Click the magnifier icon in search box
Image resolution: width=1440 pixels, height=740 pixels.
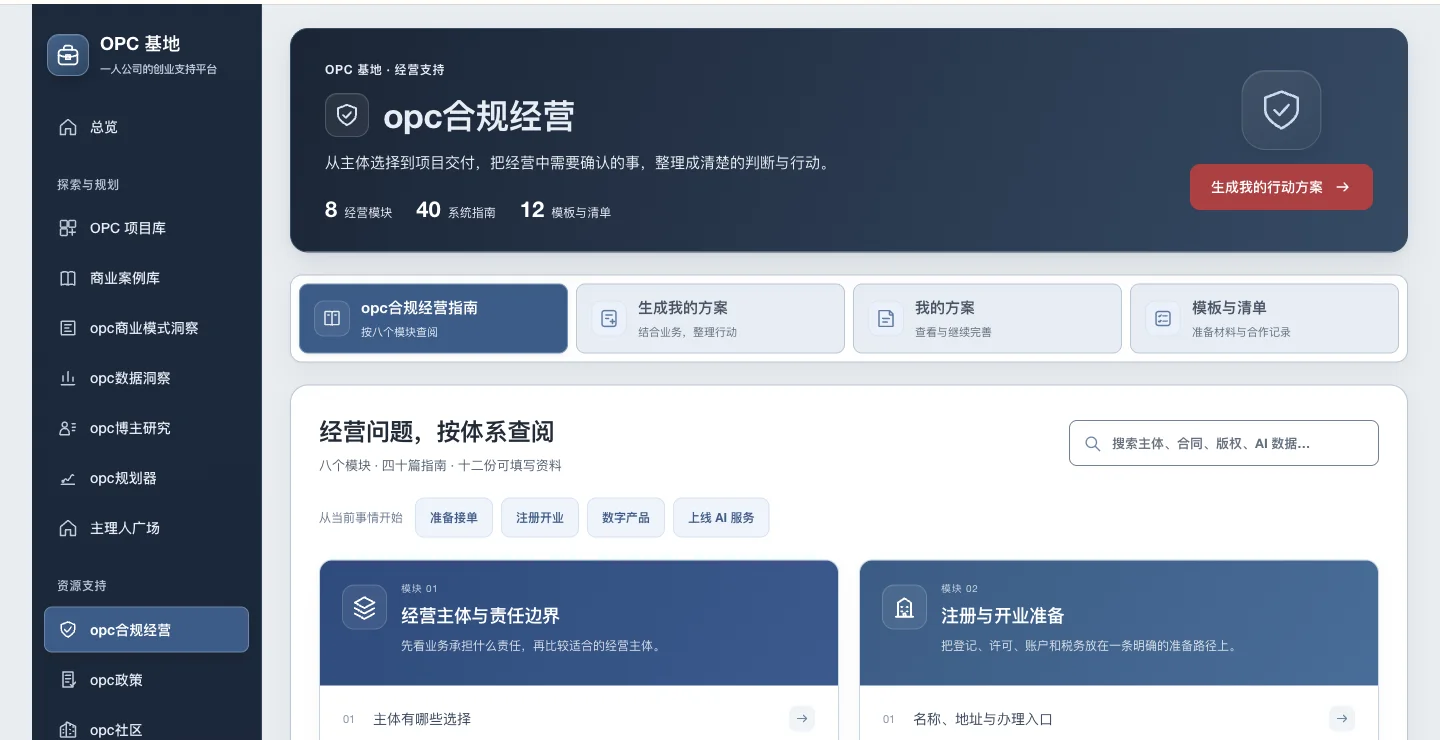1093,443
